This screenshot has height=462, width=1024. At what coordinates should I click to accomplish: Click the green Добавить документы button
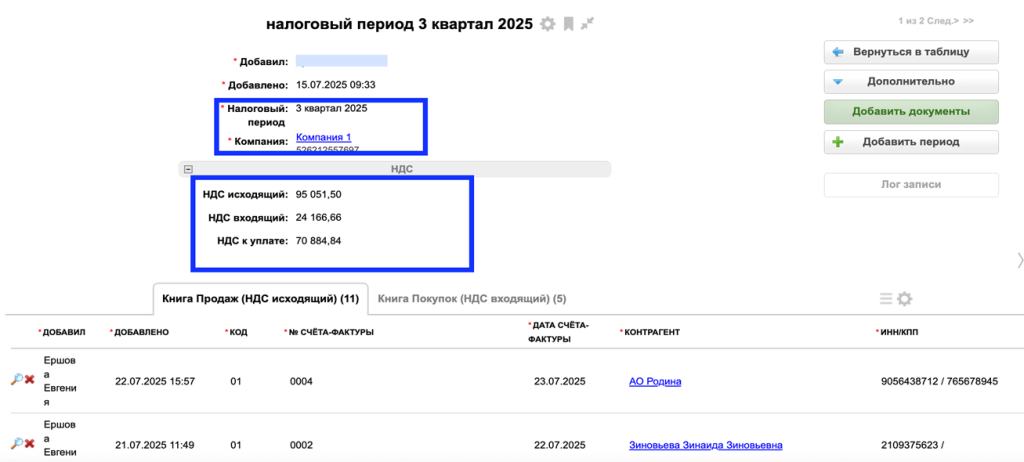point(911,111)
